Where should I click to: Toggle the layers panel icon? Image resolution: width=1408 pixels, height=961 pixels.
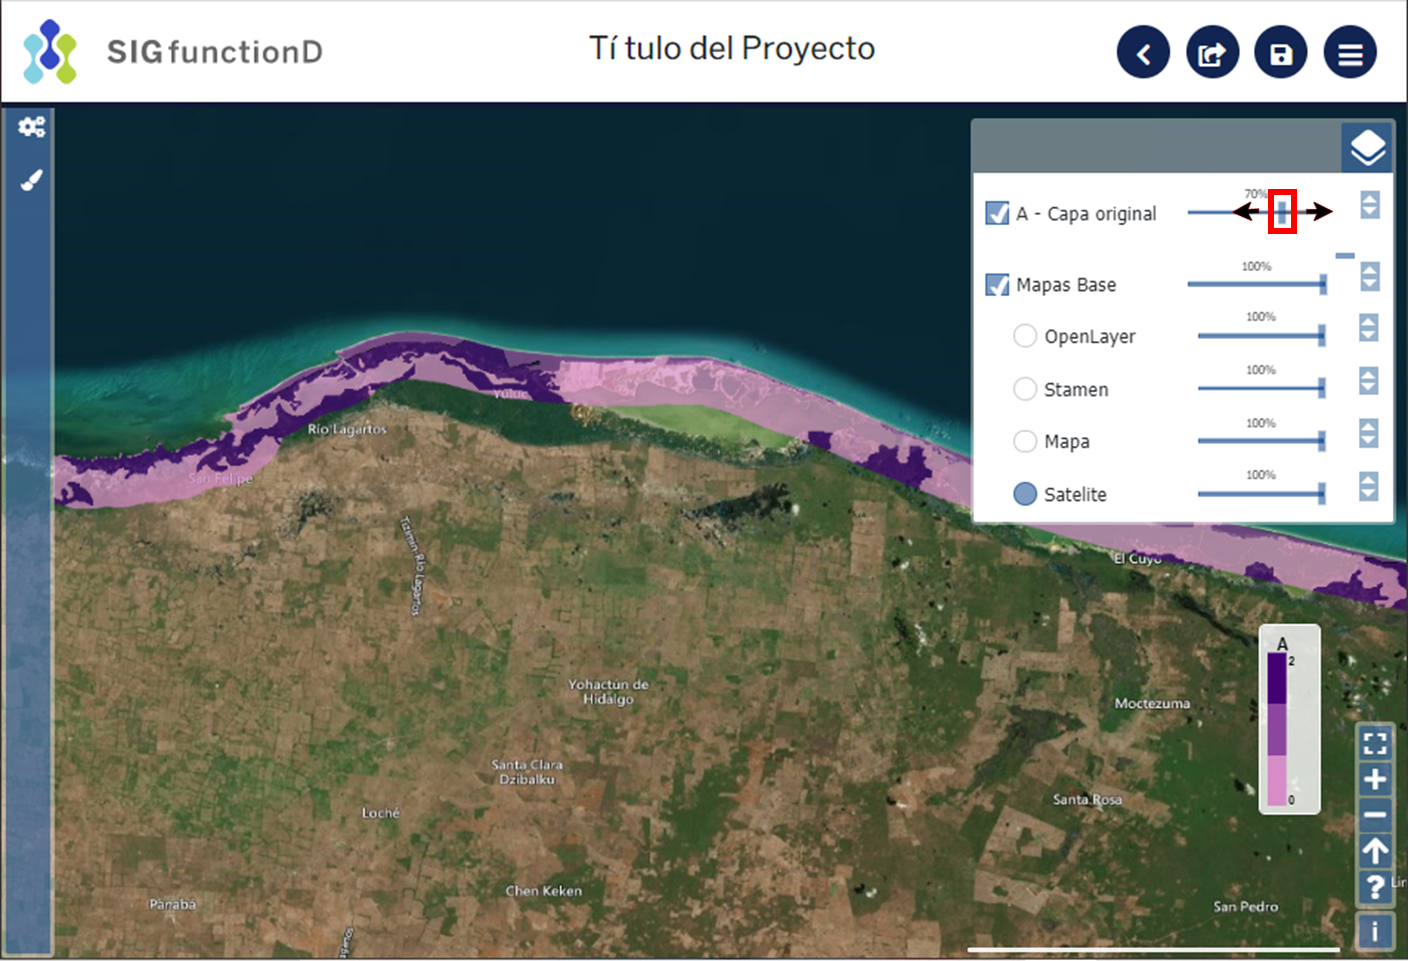[1367, 147]
